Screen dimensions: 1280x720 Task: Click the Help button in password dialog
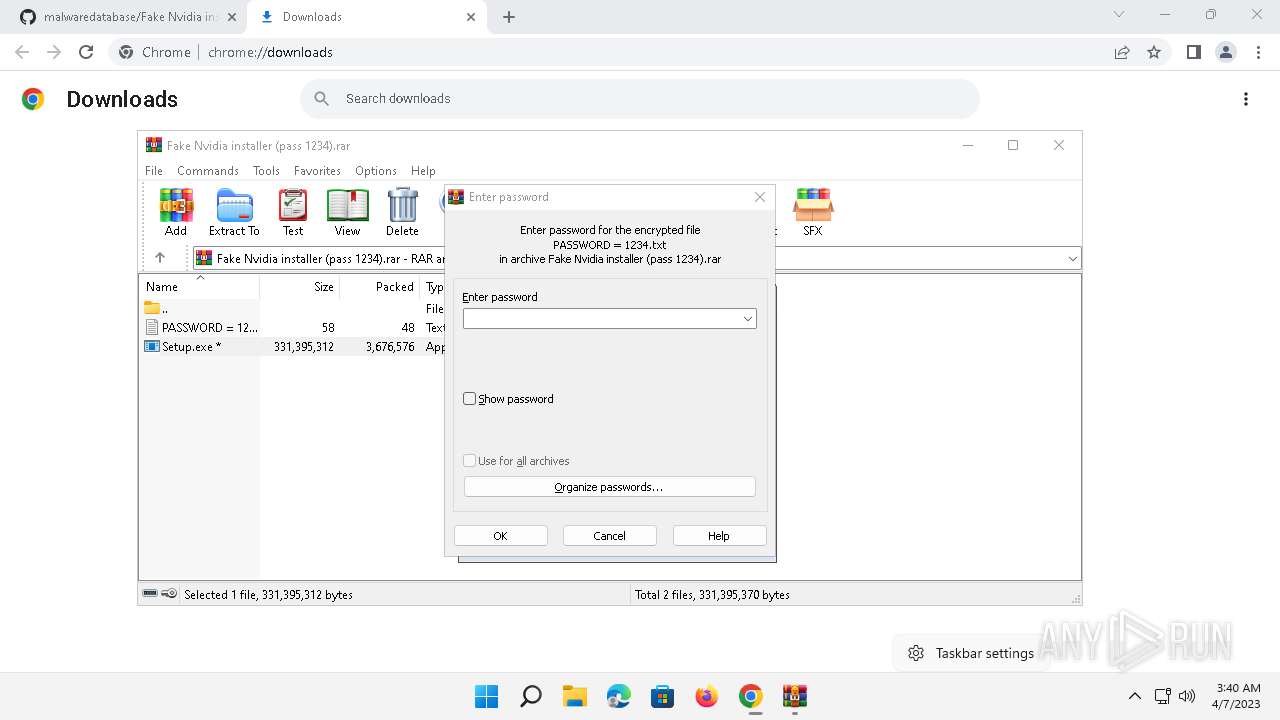click(x=719, y=536)
